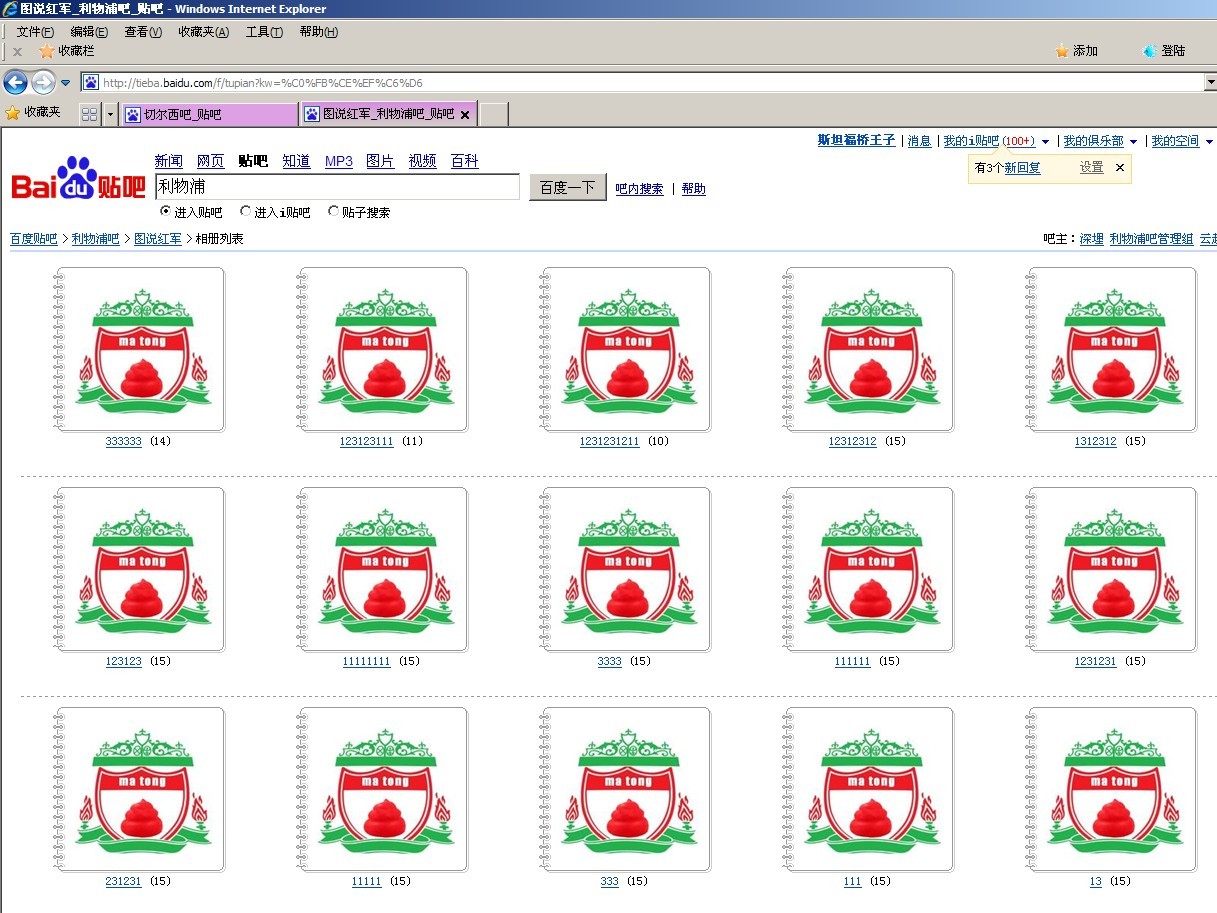Click the Favorites star icon in toolbar

pyautogui.click(x=13, y=113)
